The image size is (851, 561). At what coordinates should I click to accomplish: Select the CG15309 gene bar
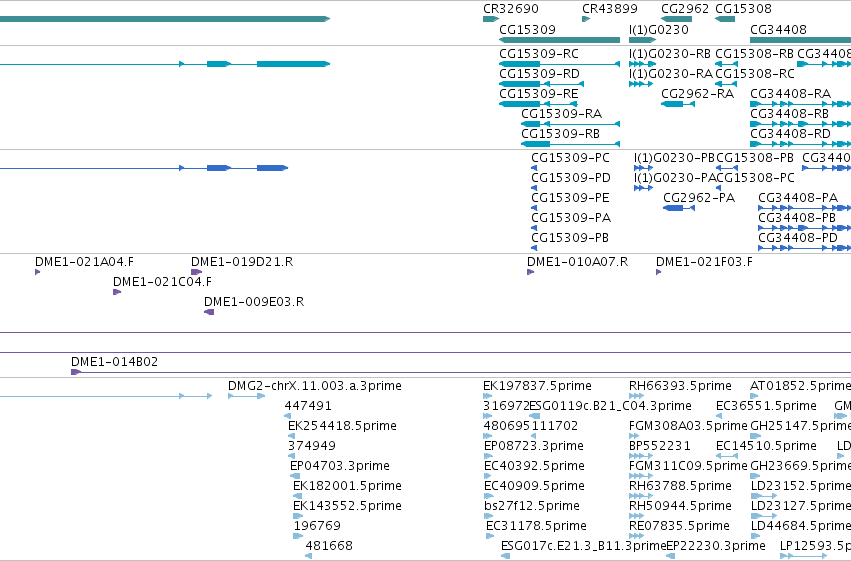(559, 40)
